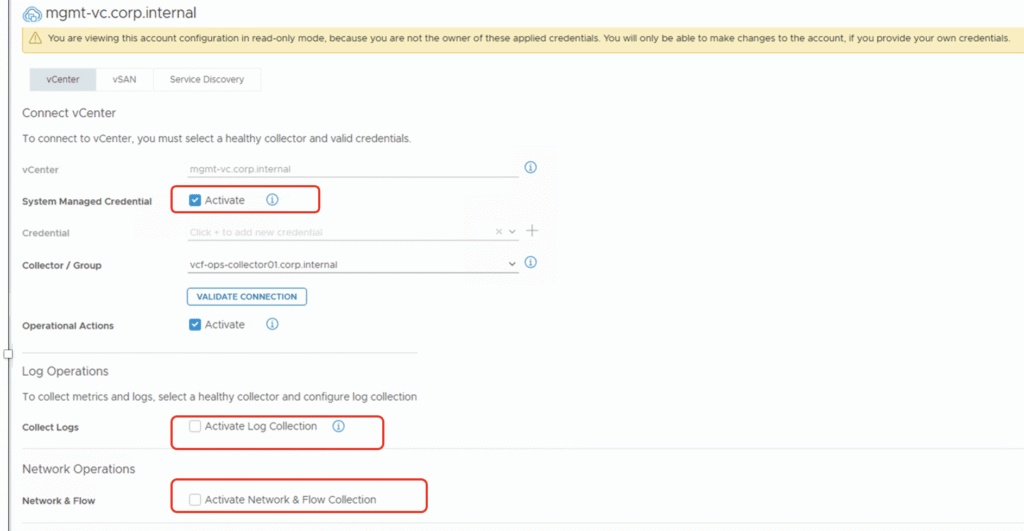Enable Activate Network & Flow Collection
This screenshot has width=1024, height=531.
click(195, 499)
